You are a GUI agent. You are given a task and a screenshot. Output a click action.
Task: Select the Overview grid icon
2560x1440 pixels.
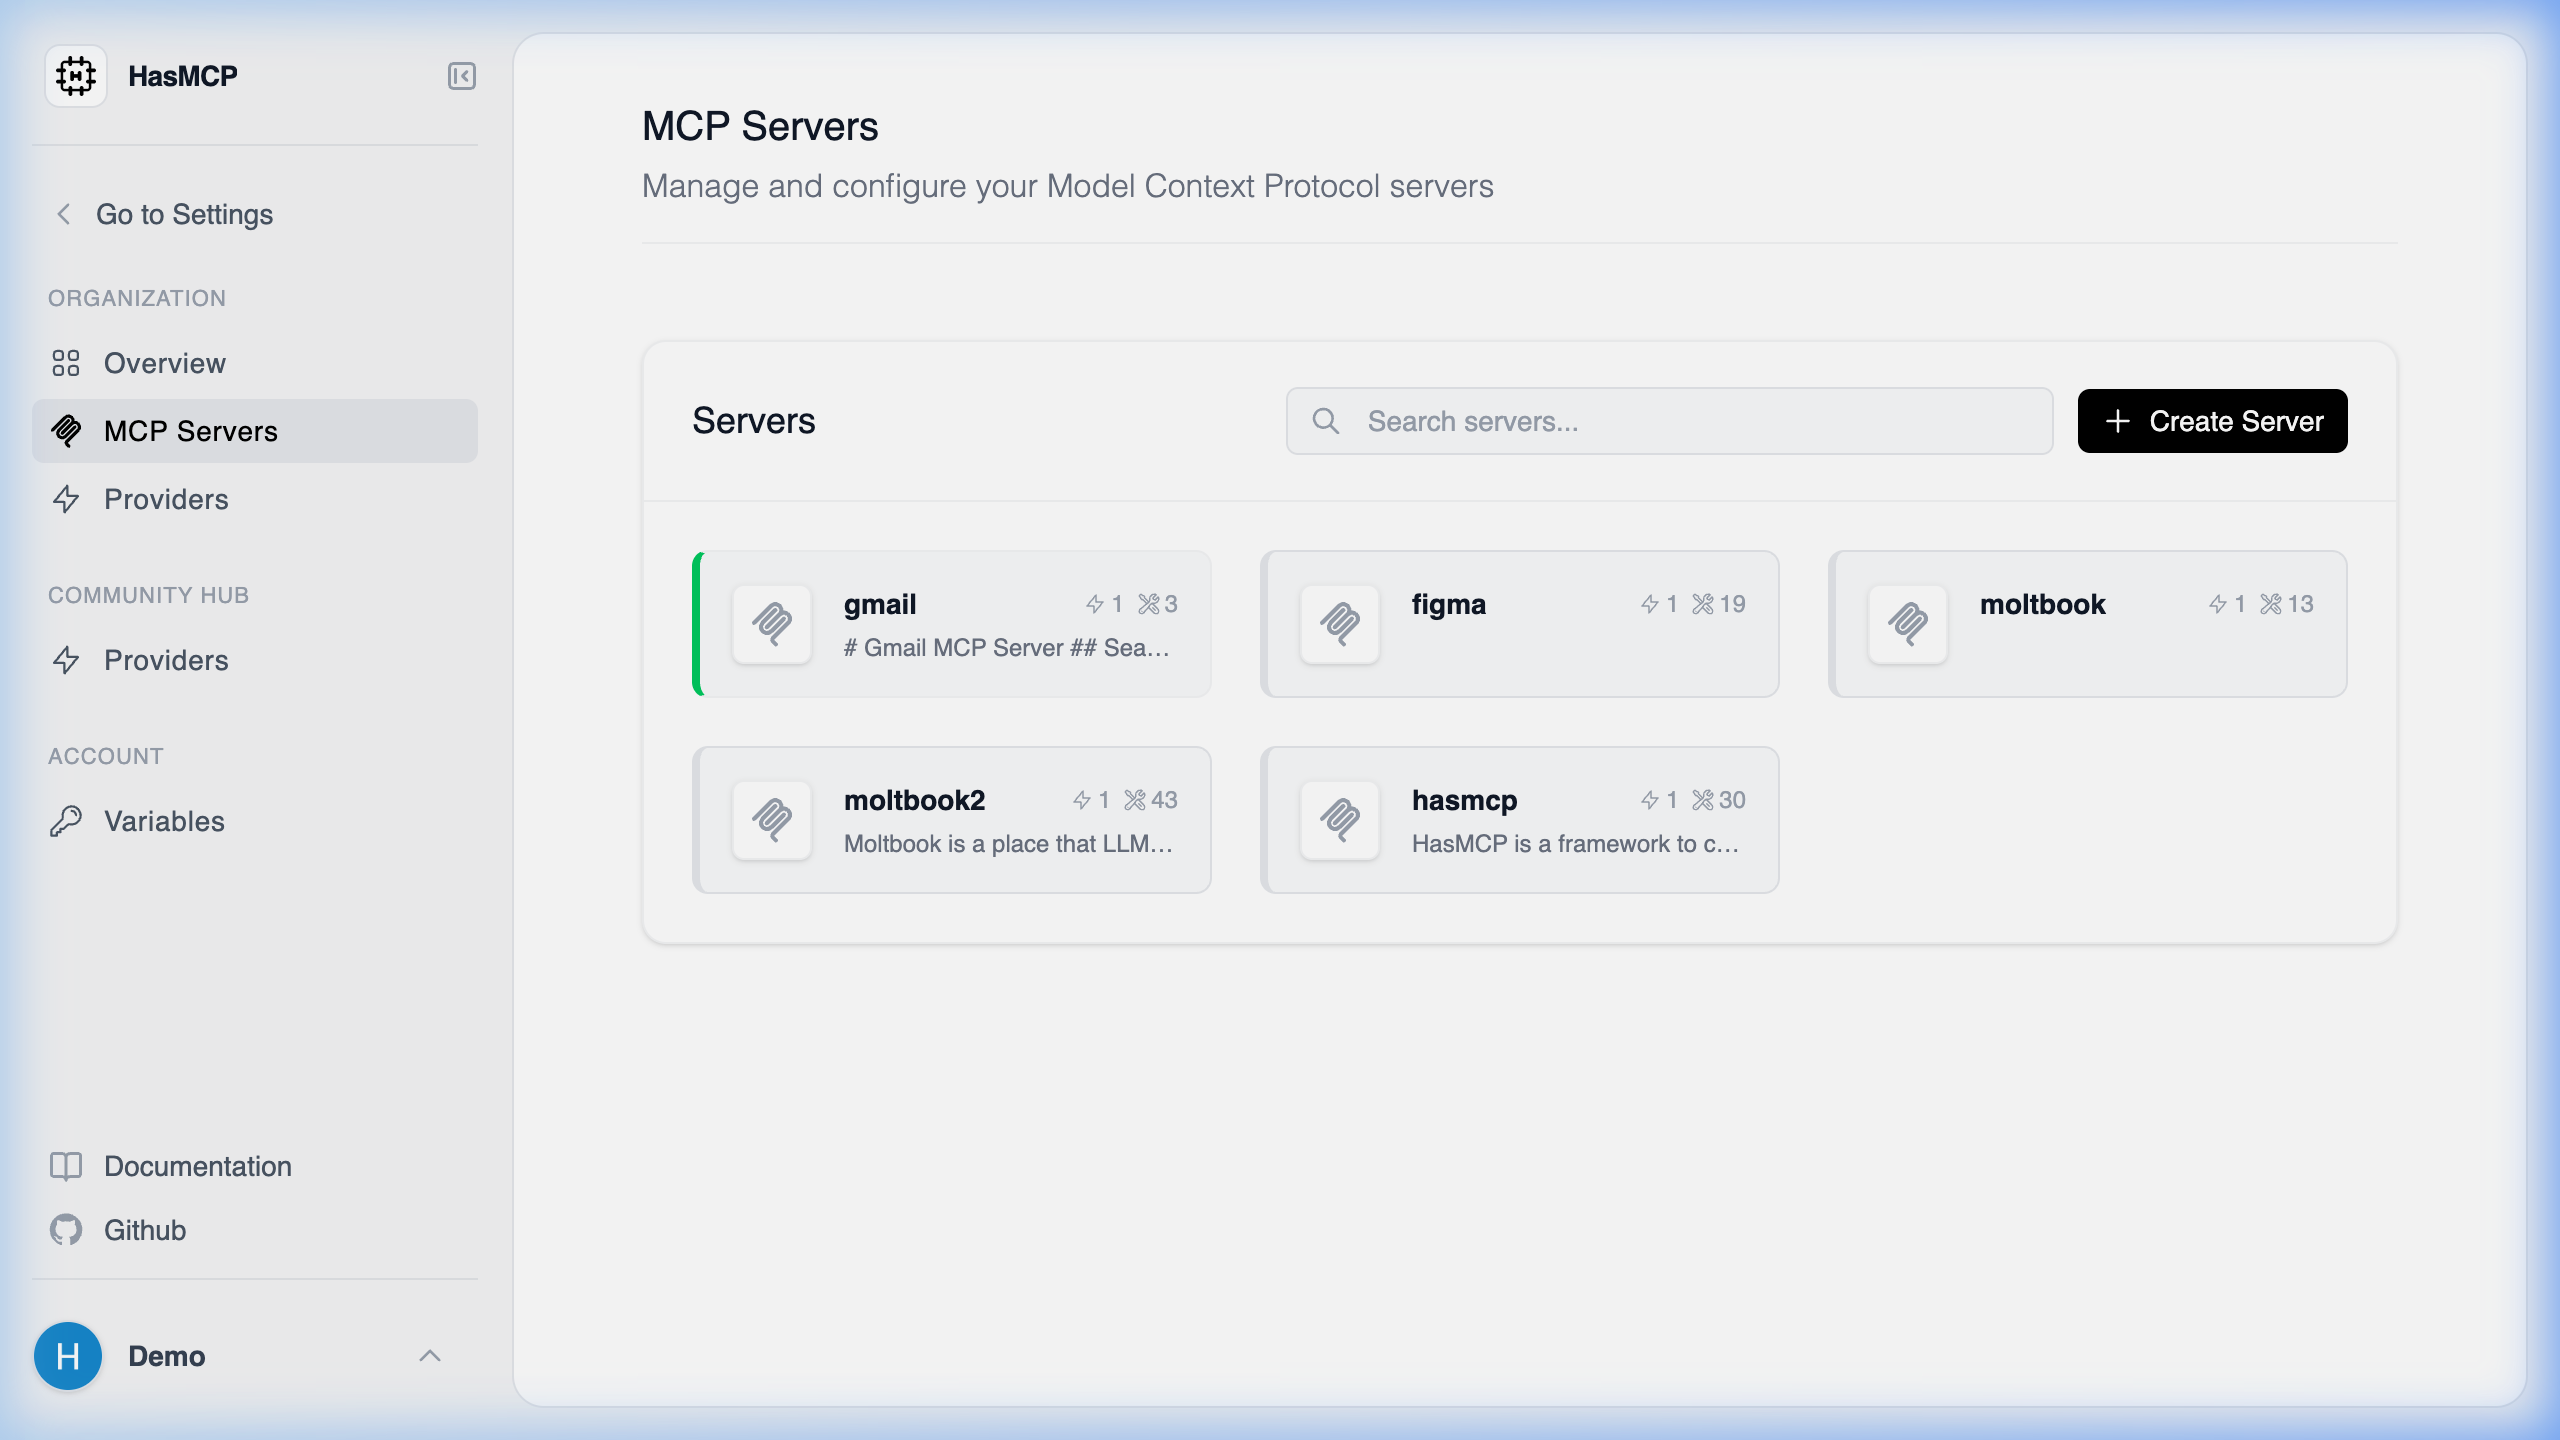point(67,363)
